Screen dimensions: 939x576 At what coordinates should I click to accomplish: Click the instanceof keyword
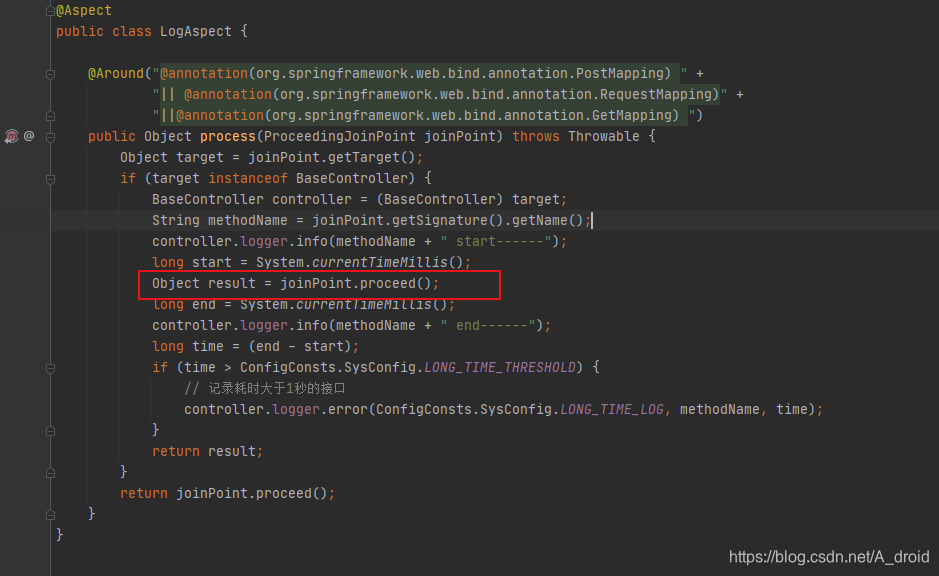248,178
